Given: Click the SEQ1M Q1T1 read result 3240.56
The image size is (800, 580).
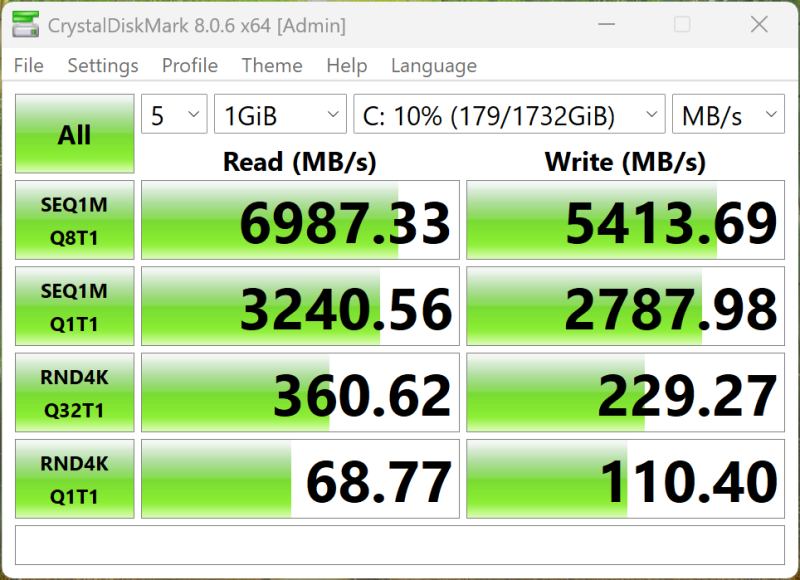Looking at the screenshot, I should point(301,306).
